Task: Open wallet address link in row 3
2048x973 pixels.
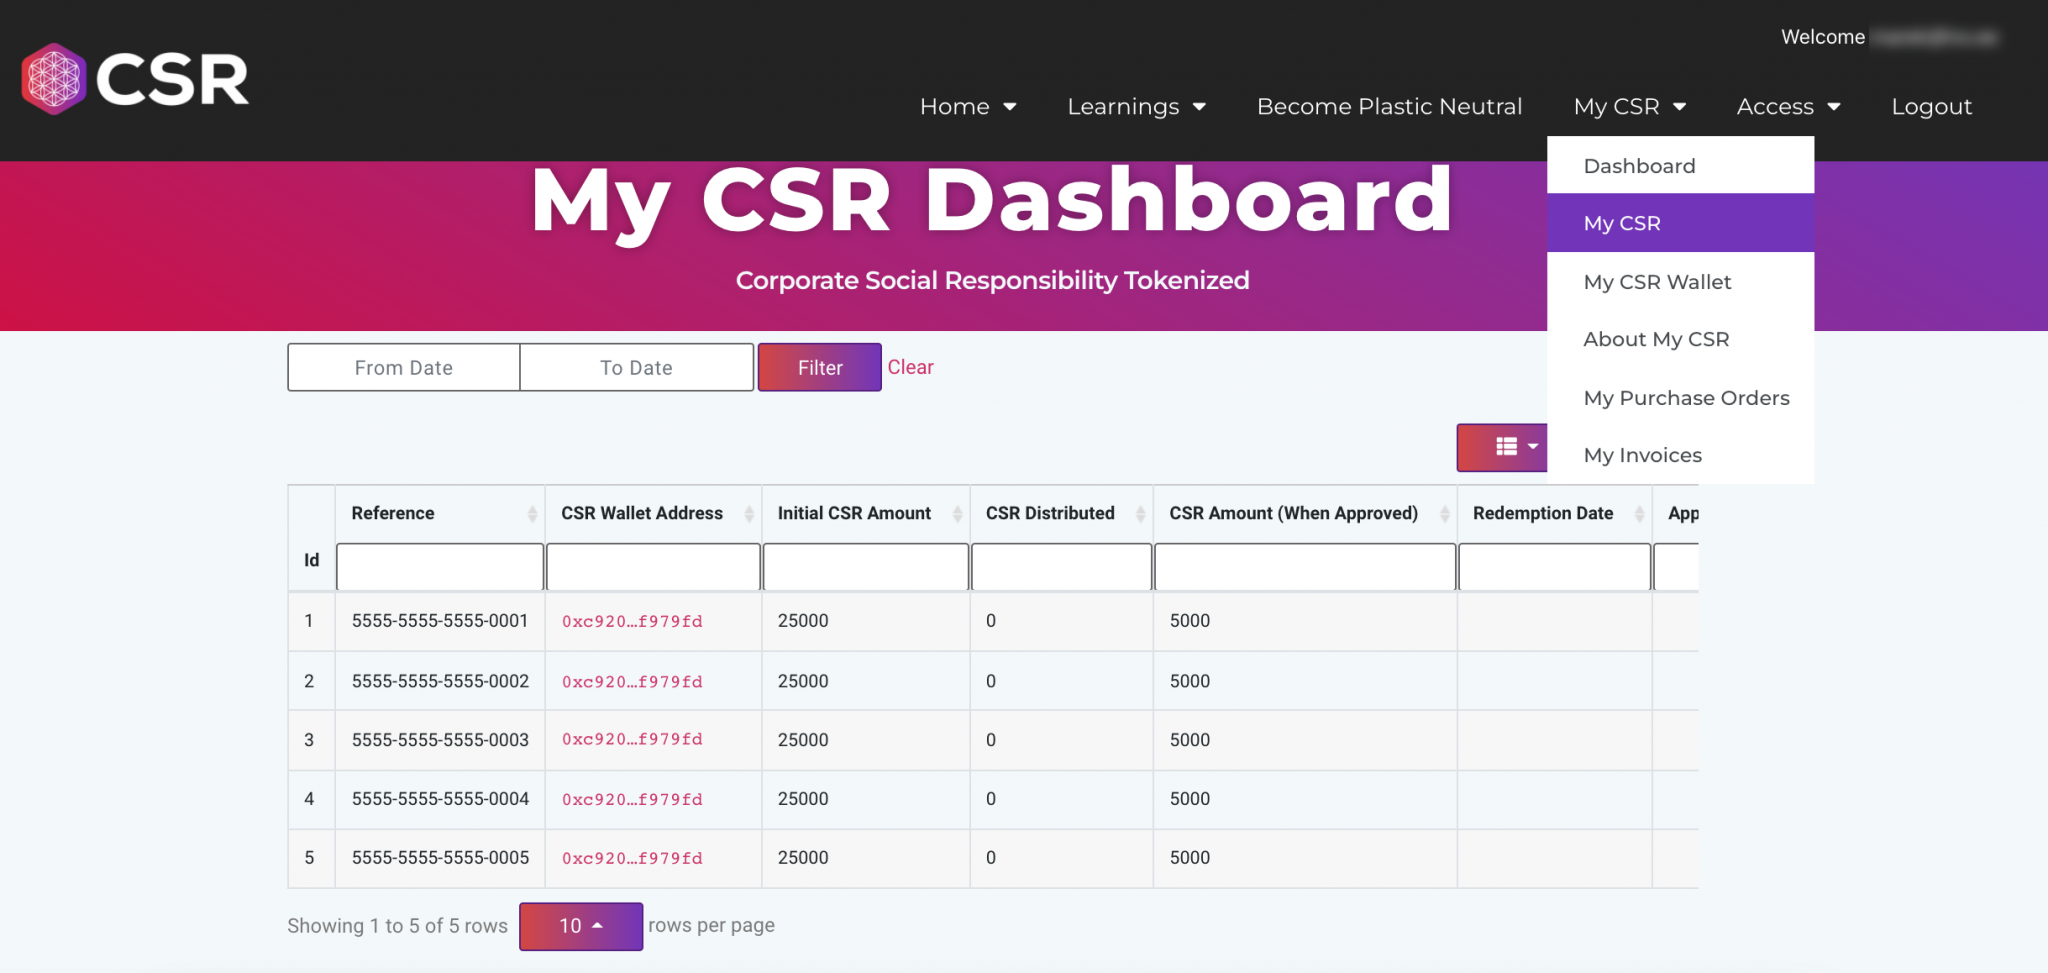Action: (x=632, y=740)
